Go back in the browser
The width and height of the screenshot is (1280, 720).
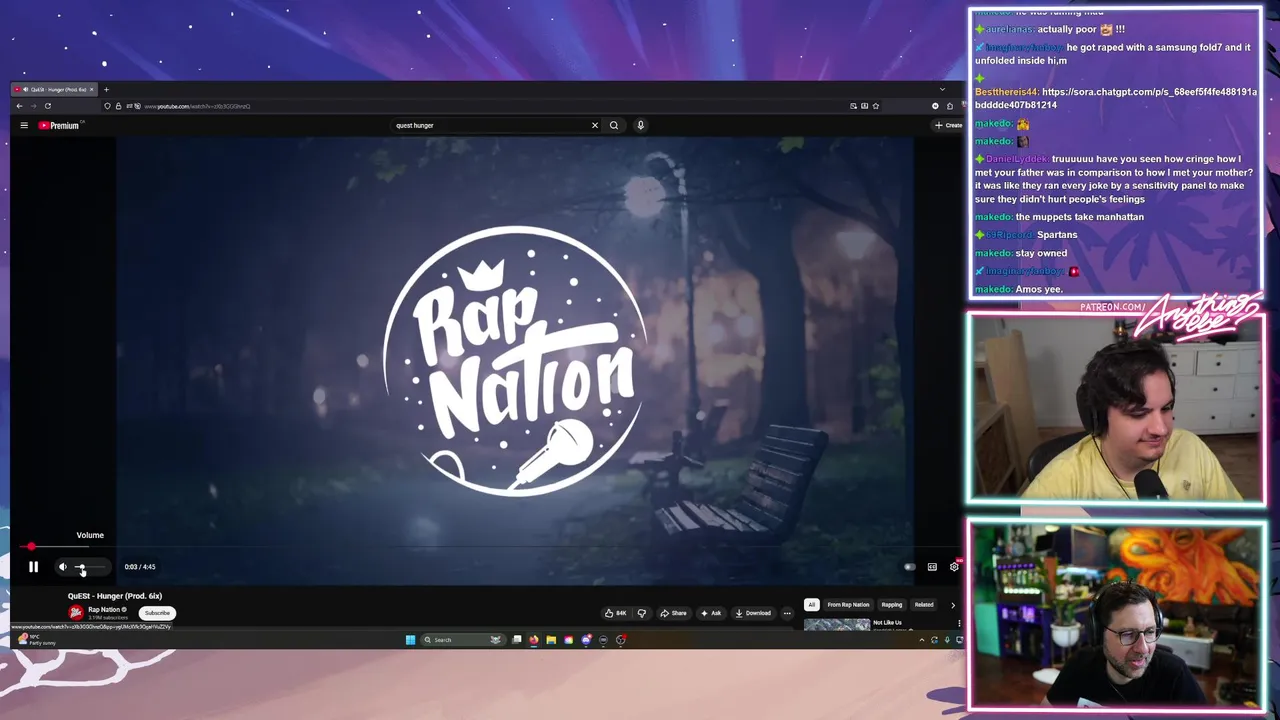pos(19,106)
